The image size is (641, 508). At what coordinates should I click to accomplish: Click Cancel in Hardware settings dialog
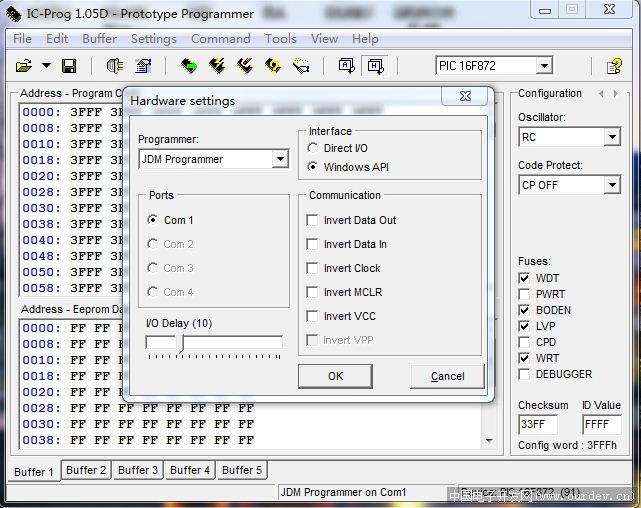(x=447, y=376)
